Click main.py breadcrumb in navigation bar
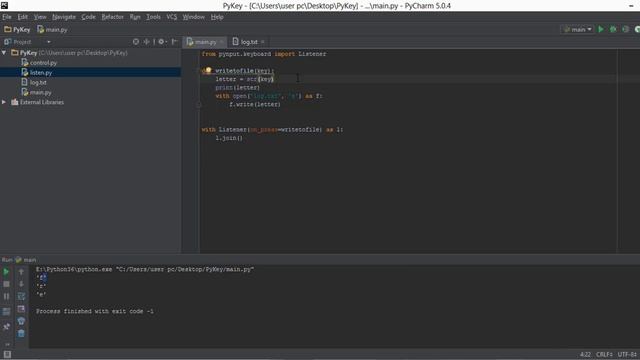 (52, 29)
